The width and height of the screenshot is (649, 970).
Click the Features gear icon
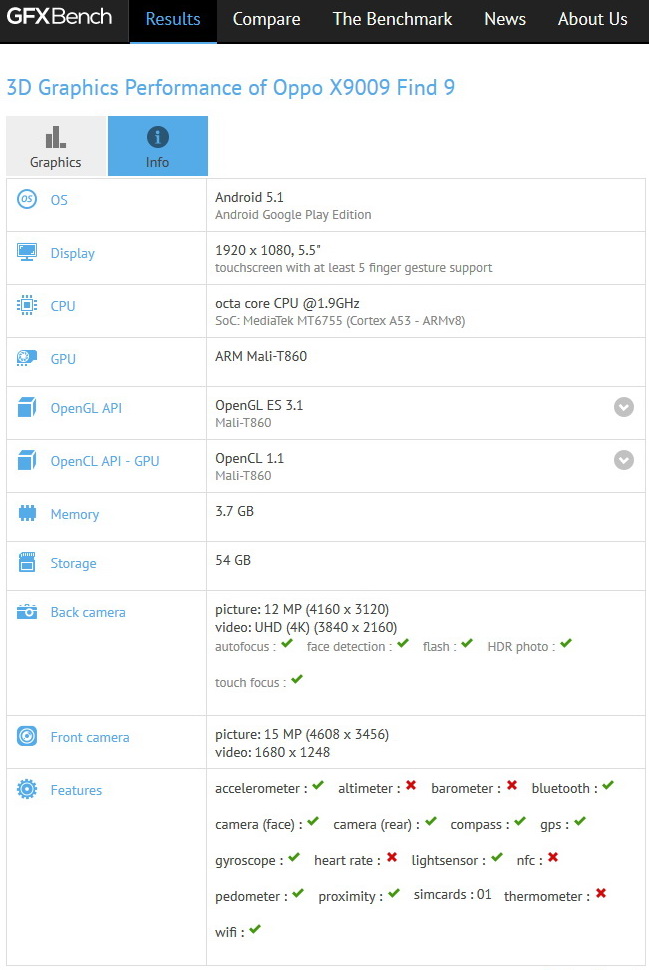tap(27, 789)
